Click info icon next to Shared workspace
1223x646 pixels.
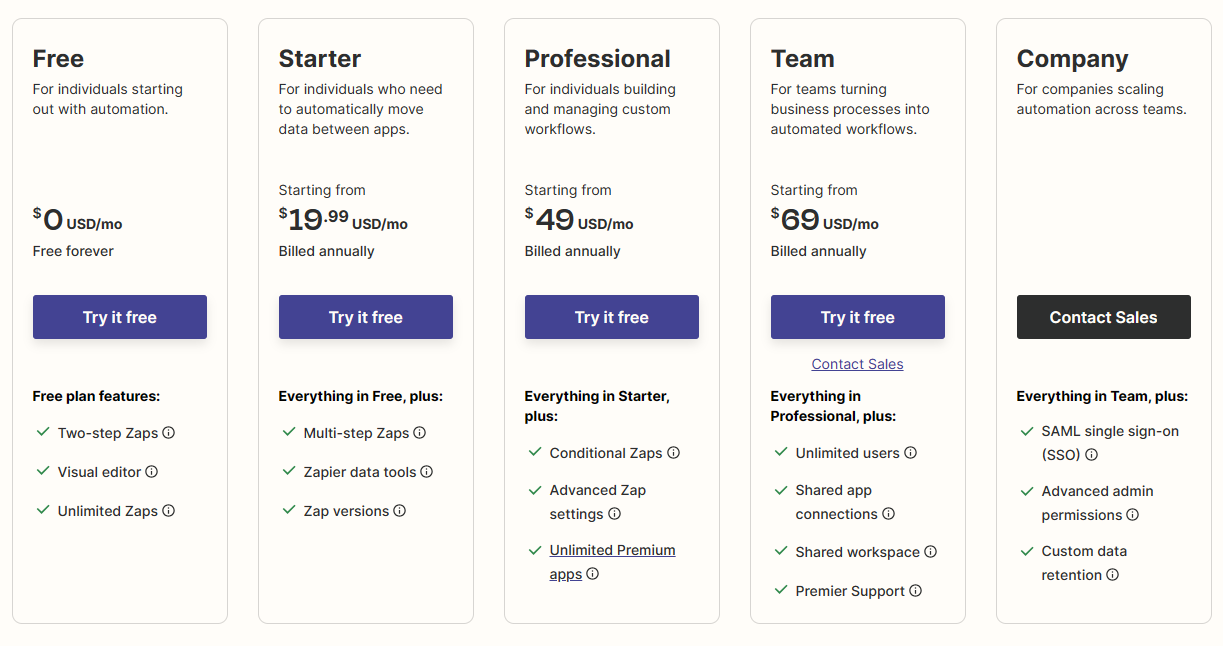tap(931, 552)
